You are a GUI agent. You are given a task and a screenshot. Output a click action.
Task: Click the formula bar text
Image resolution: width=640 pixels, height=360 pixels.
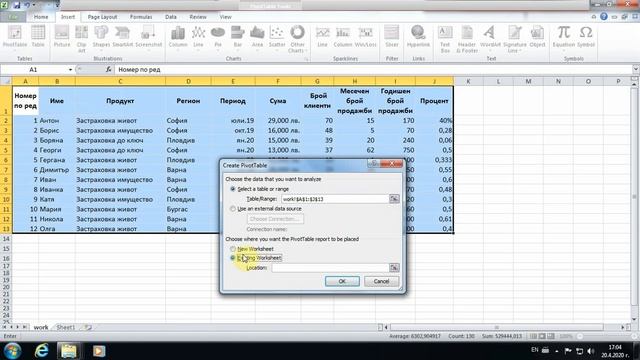tap(139, 70)
